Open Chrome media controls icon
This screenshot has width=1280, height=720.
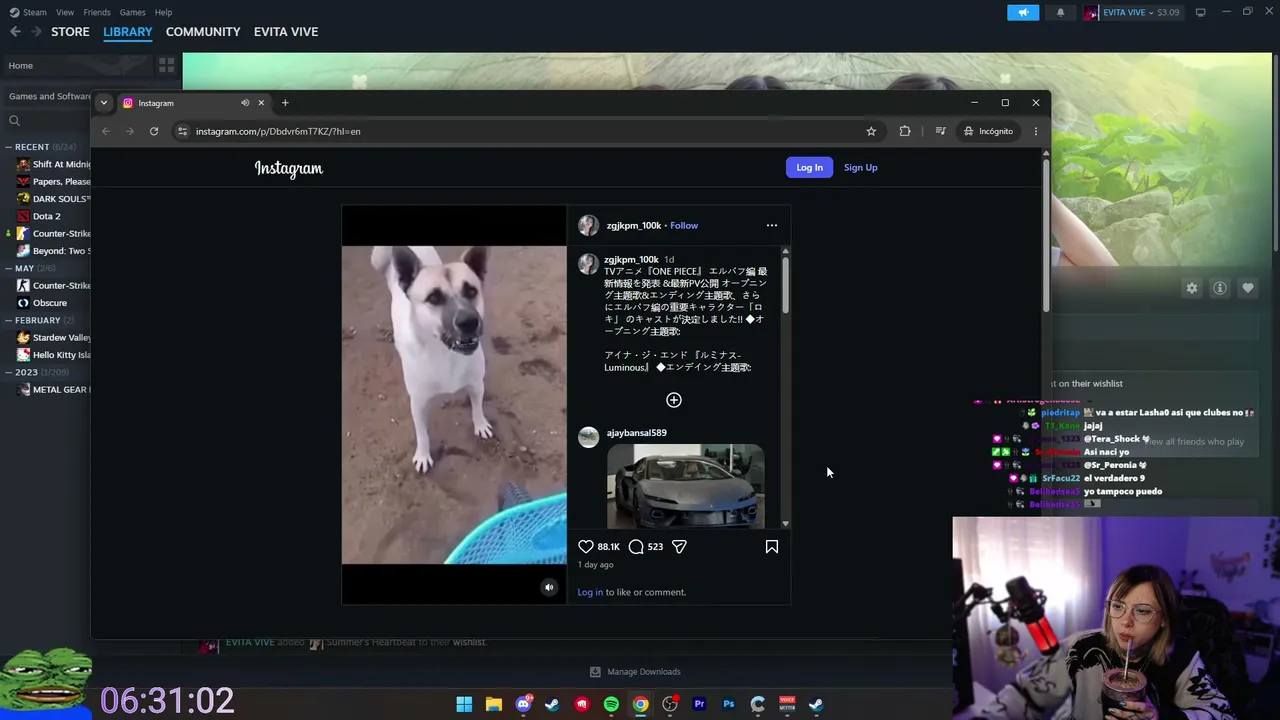(940, 131)
